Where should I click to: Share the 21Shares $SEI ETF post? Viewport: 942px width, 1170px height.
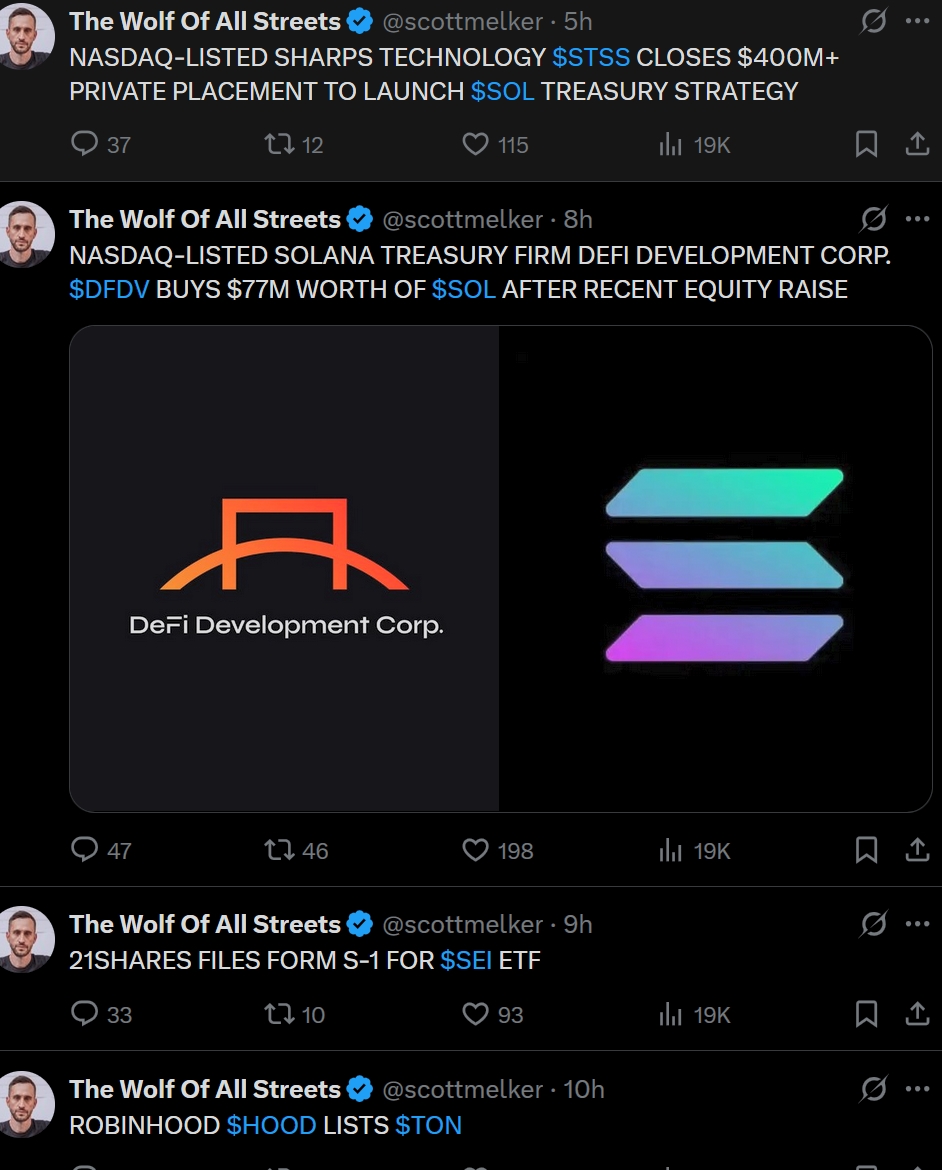click(x=917, y=1015)
